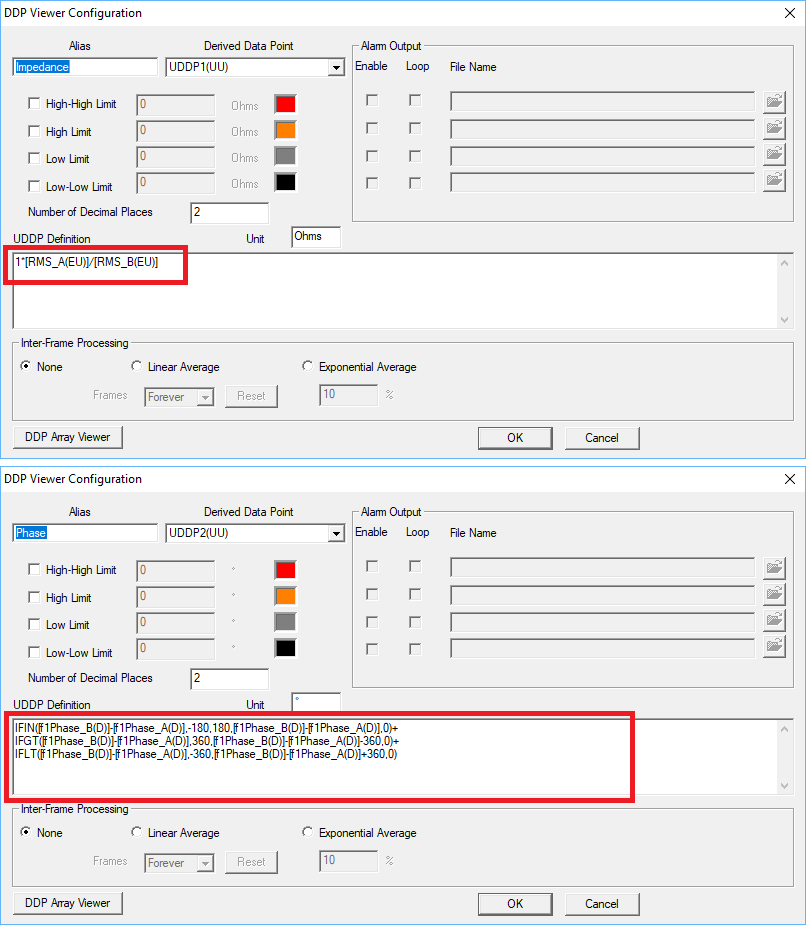Click scroll up arrow in Phase definition box
This screenshot has height=926, width=806.
pos(784,729)
